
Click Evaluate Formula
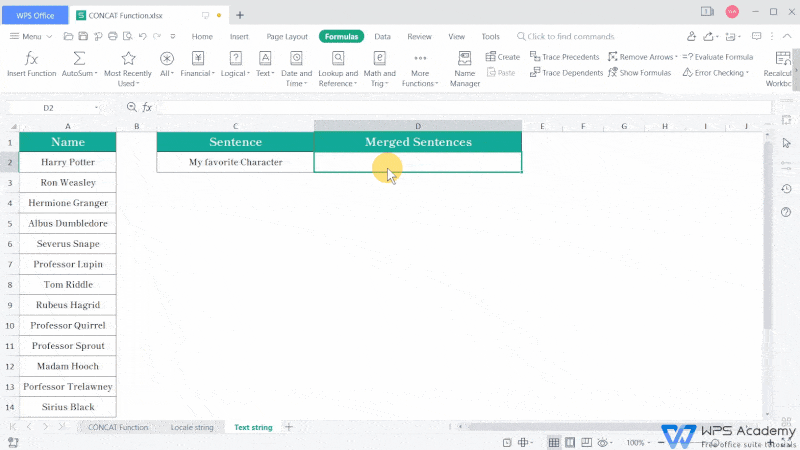[x=718, y=57]
